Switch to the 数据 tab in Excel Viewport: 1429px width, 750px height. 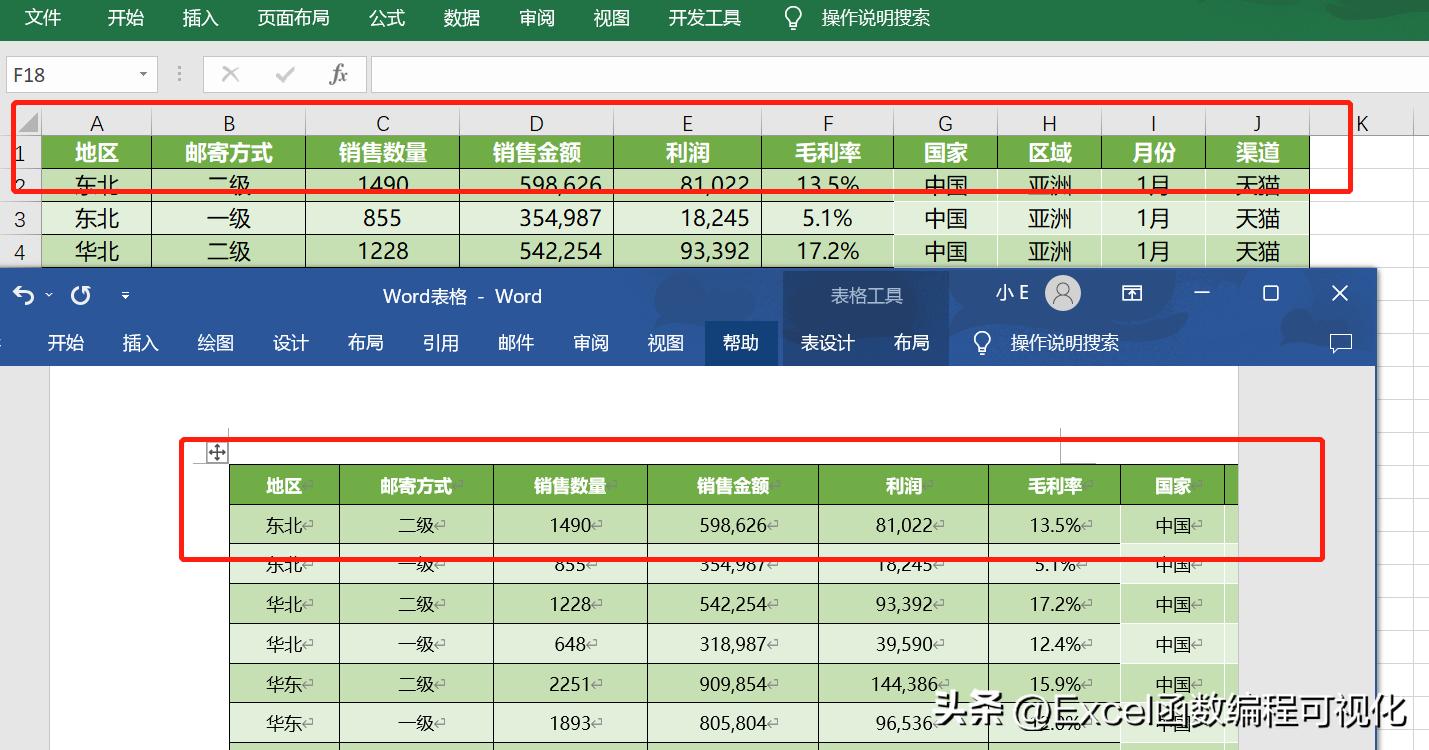point(461,17)
